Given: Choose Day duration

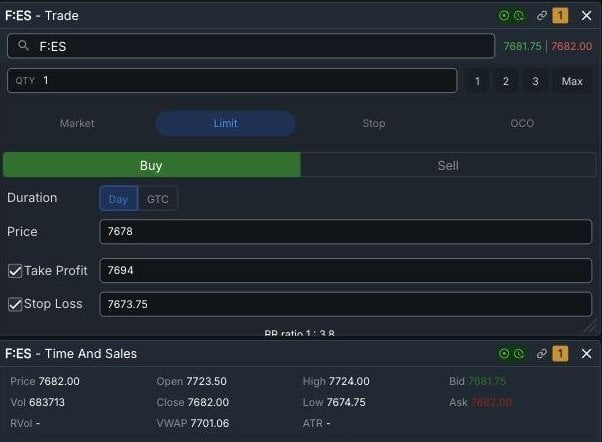Looking at the screenshot, I should click(x=118, y=199).
